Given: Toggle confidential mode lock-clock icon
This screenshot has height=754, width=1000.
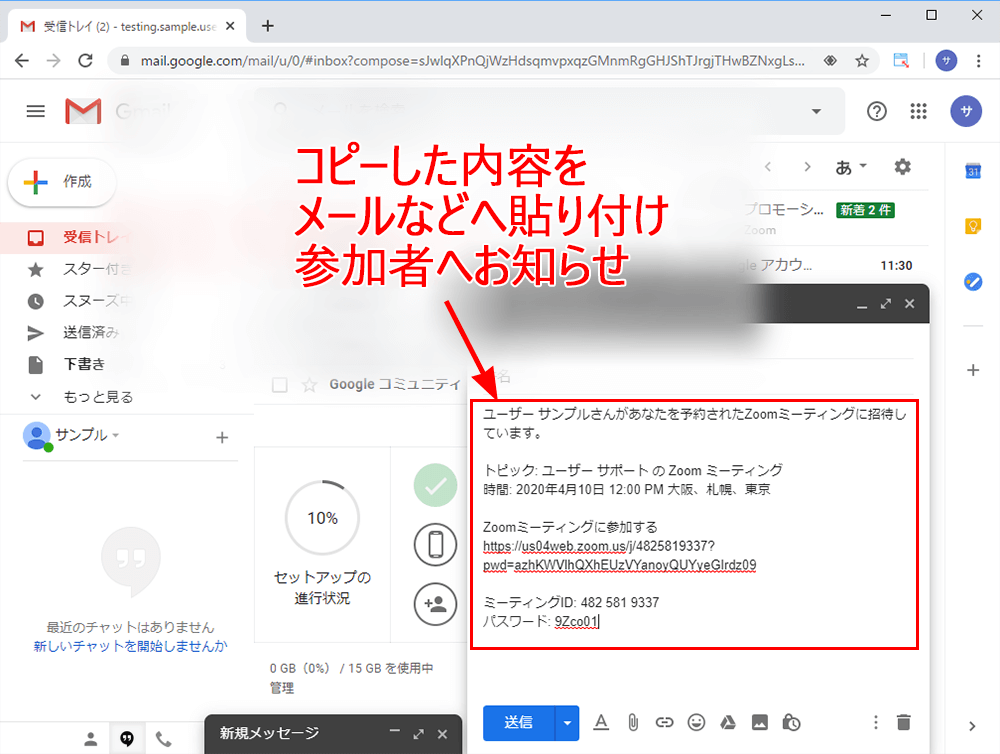Looking at the screenshot, I should (x=791, y=722).
